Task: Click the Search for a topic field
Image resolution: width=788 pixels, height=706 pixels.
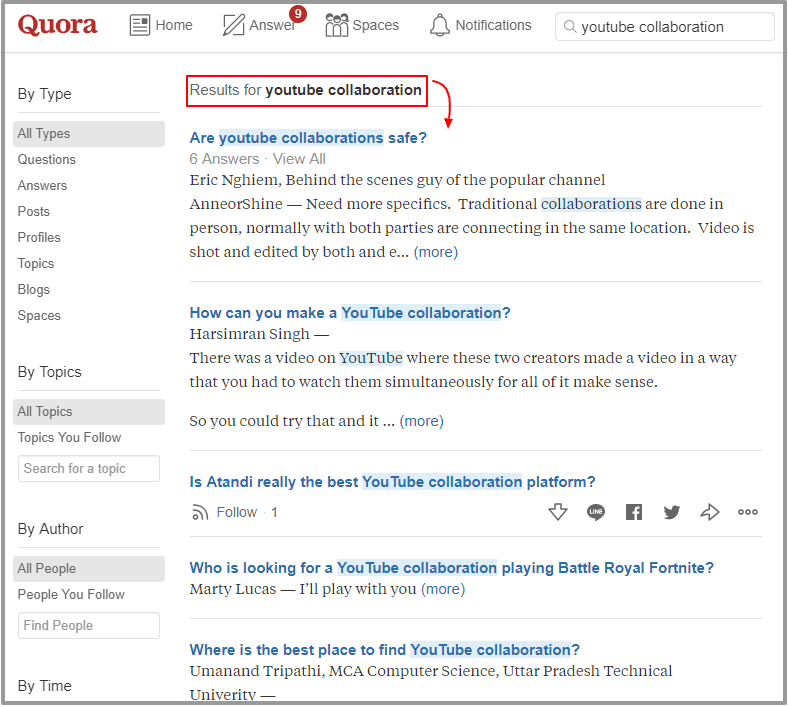Action: pos(89,468)
